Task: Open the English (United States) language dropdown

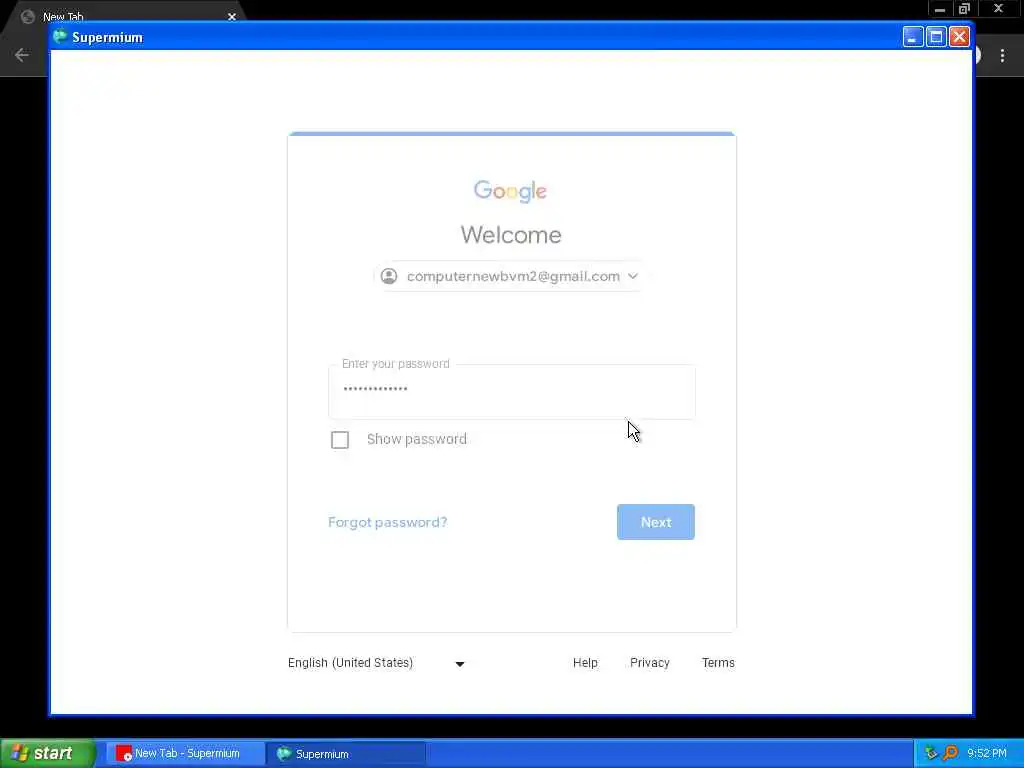Action: pyautogui.click(x=376, y=663)
